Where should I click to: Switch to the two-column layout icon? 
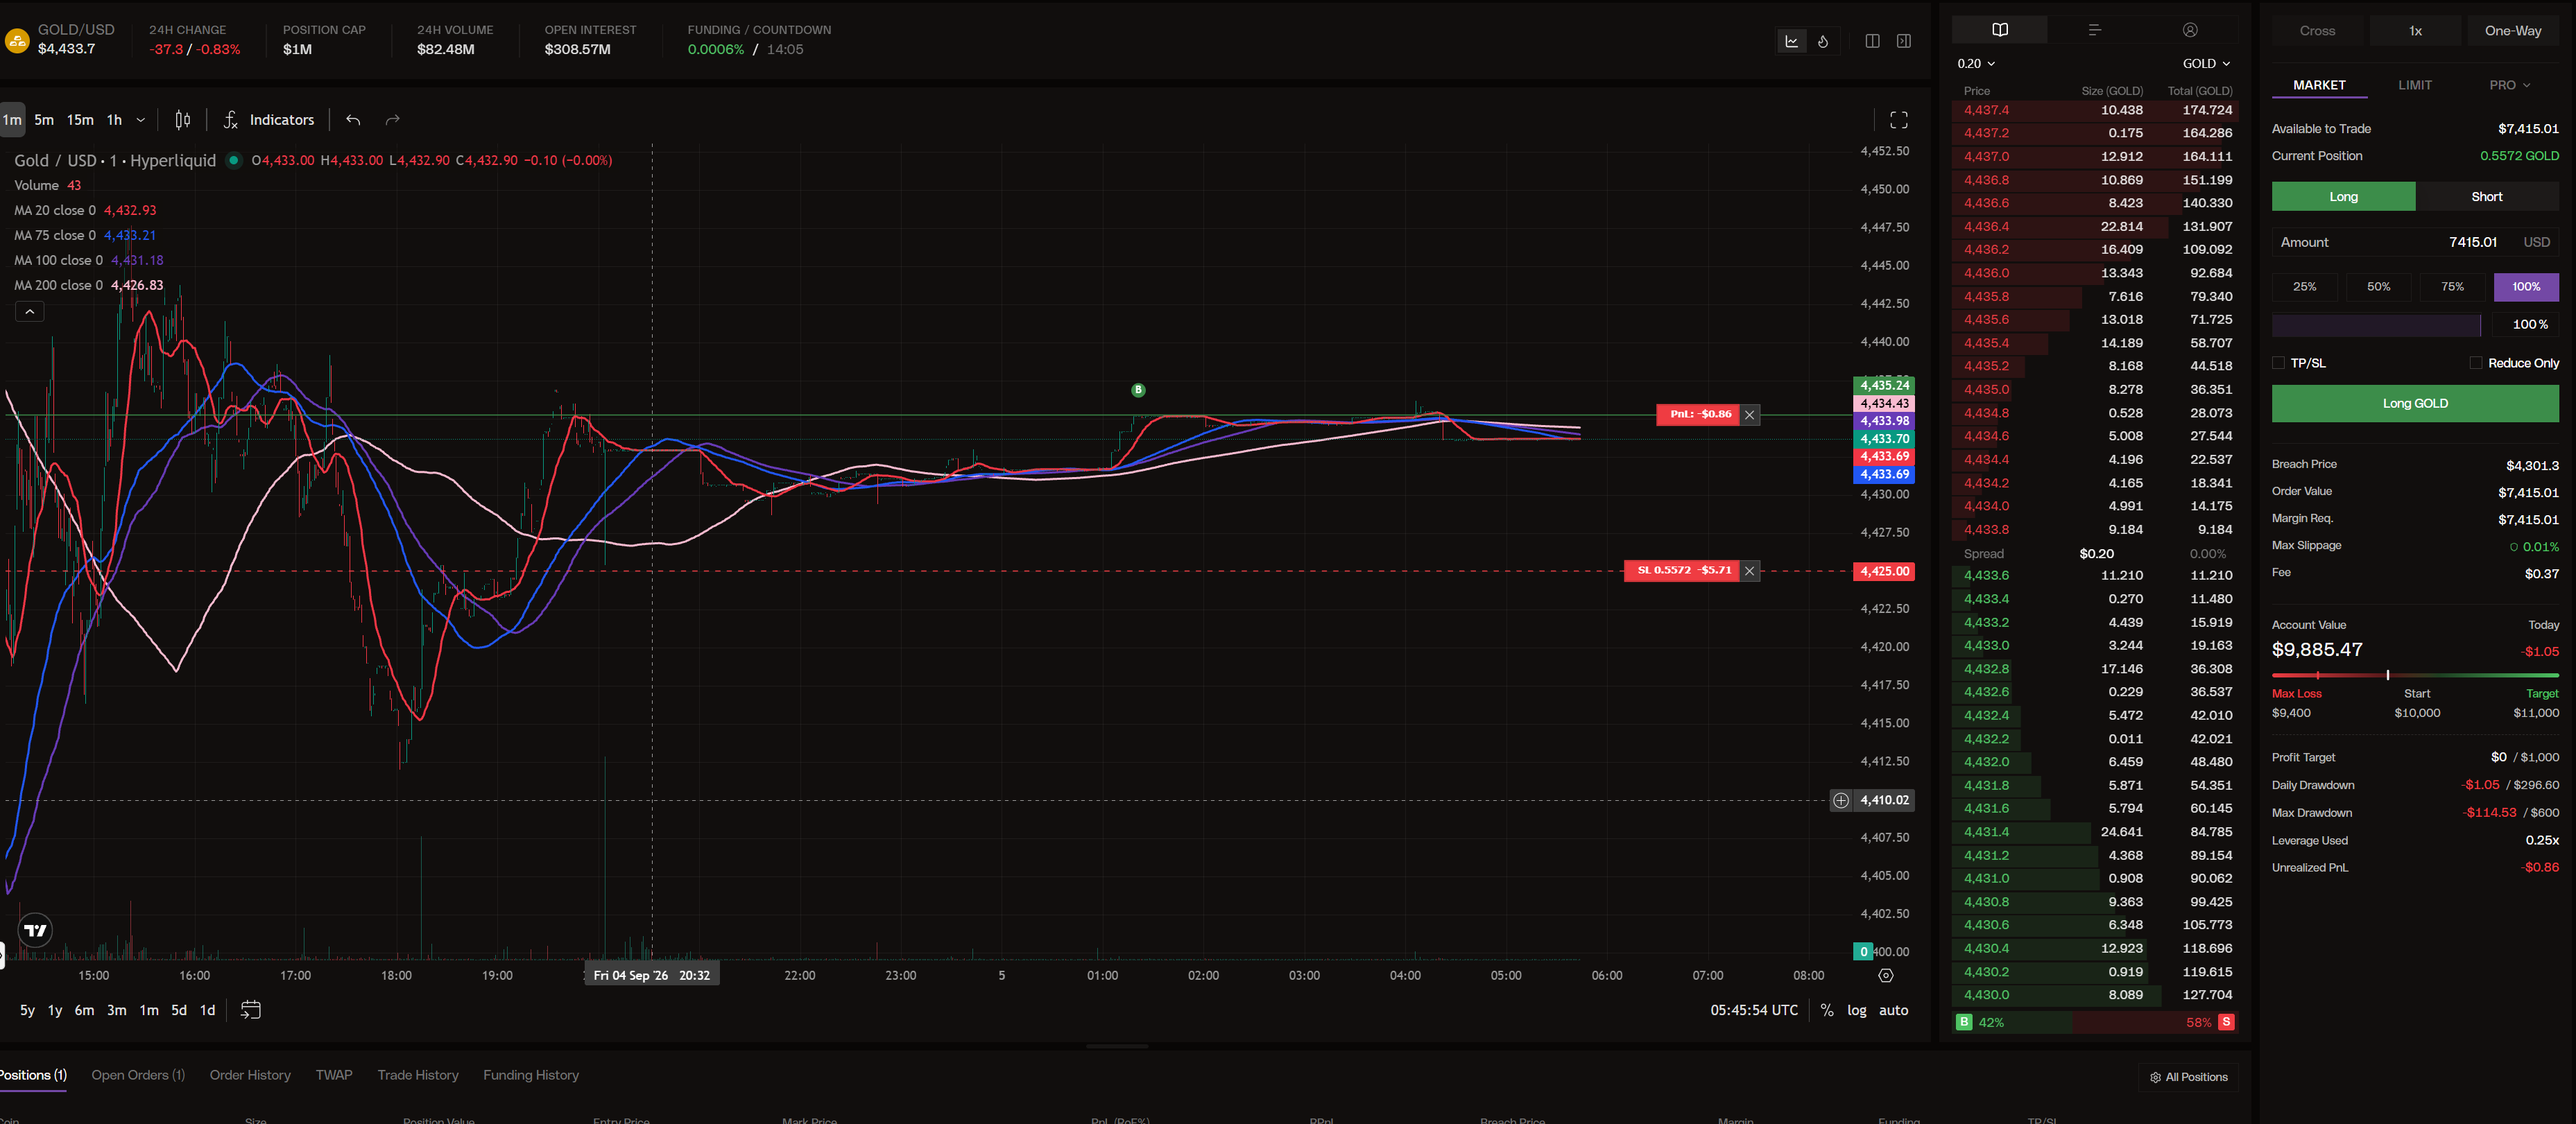pos(1872,41)
